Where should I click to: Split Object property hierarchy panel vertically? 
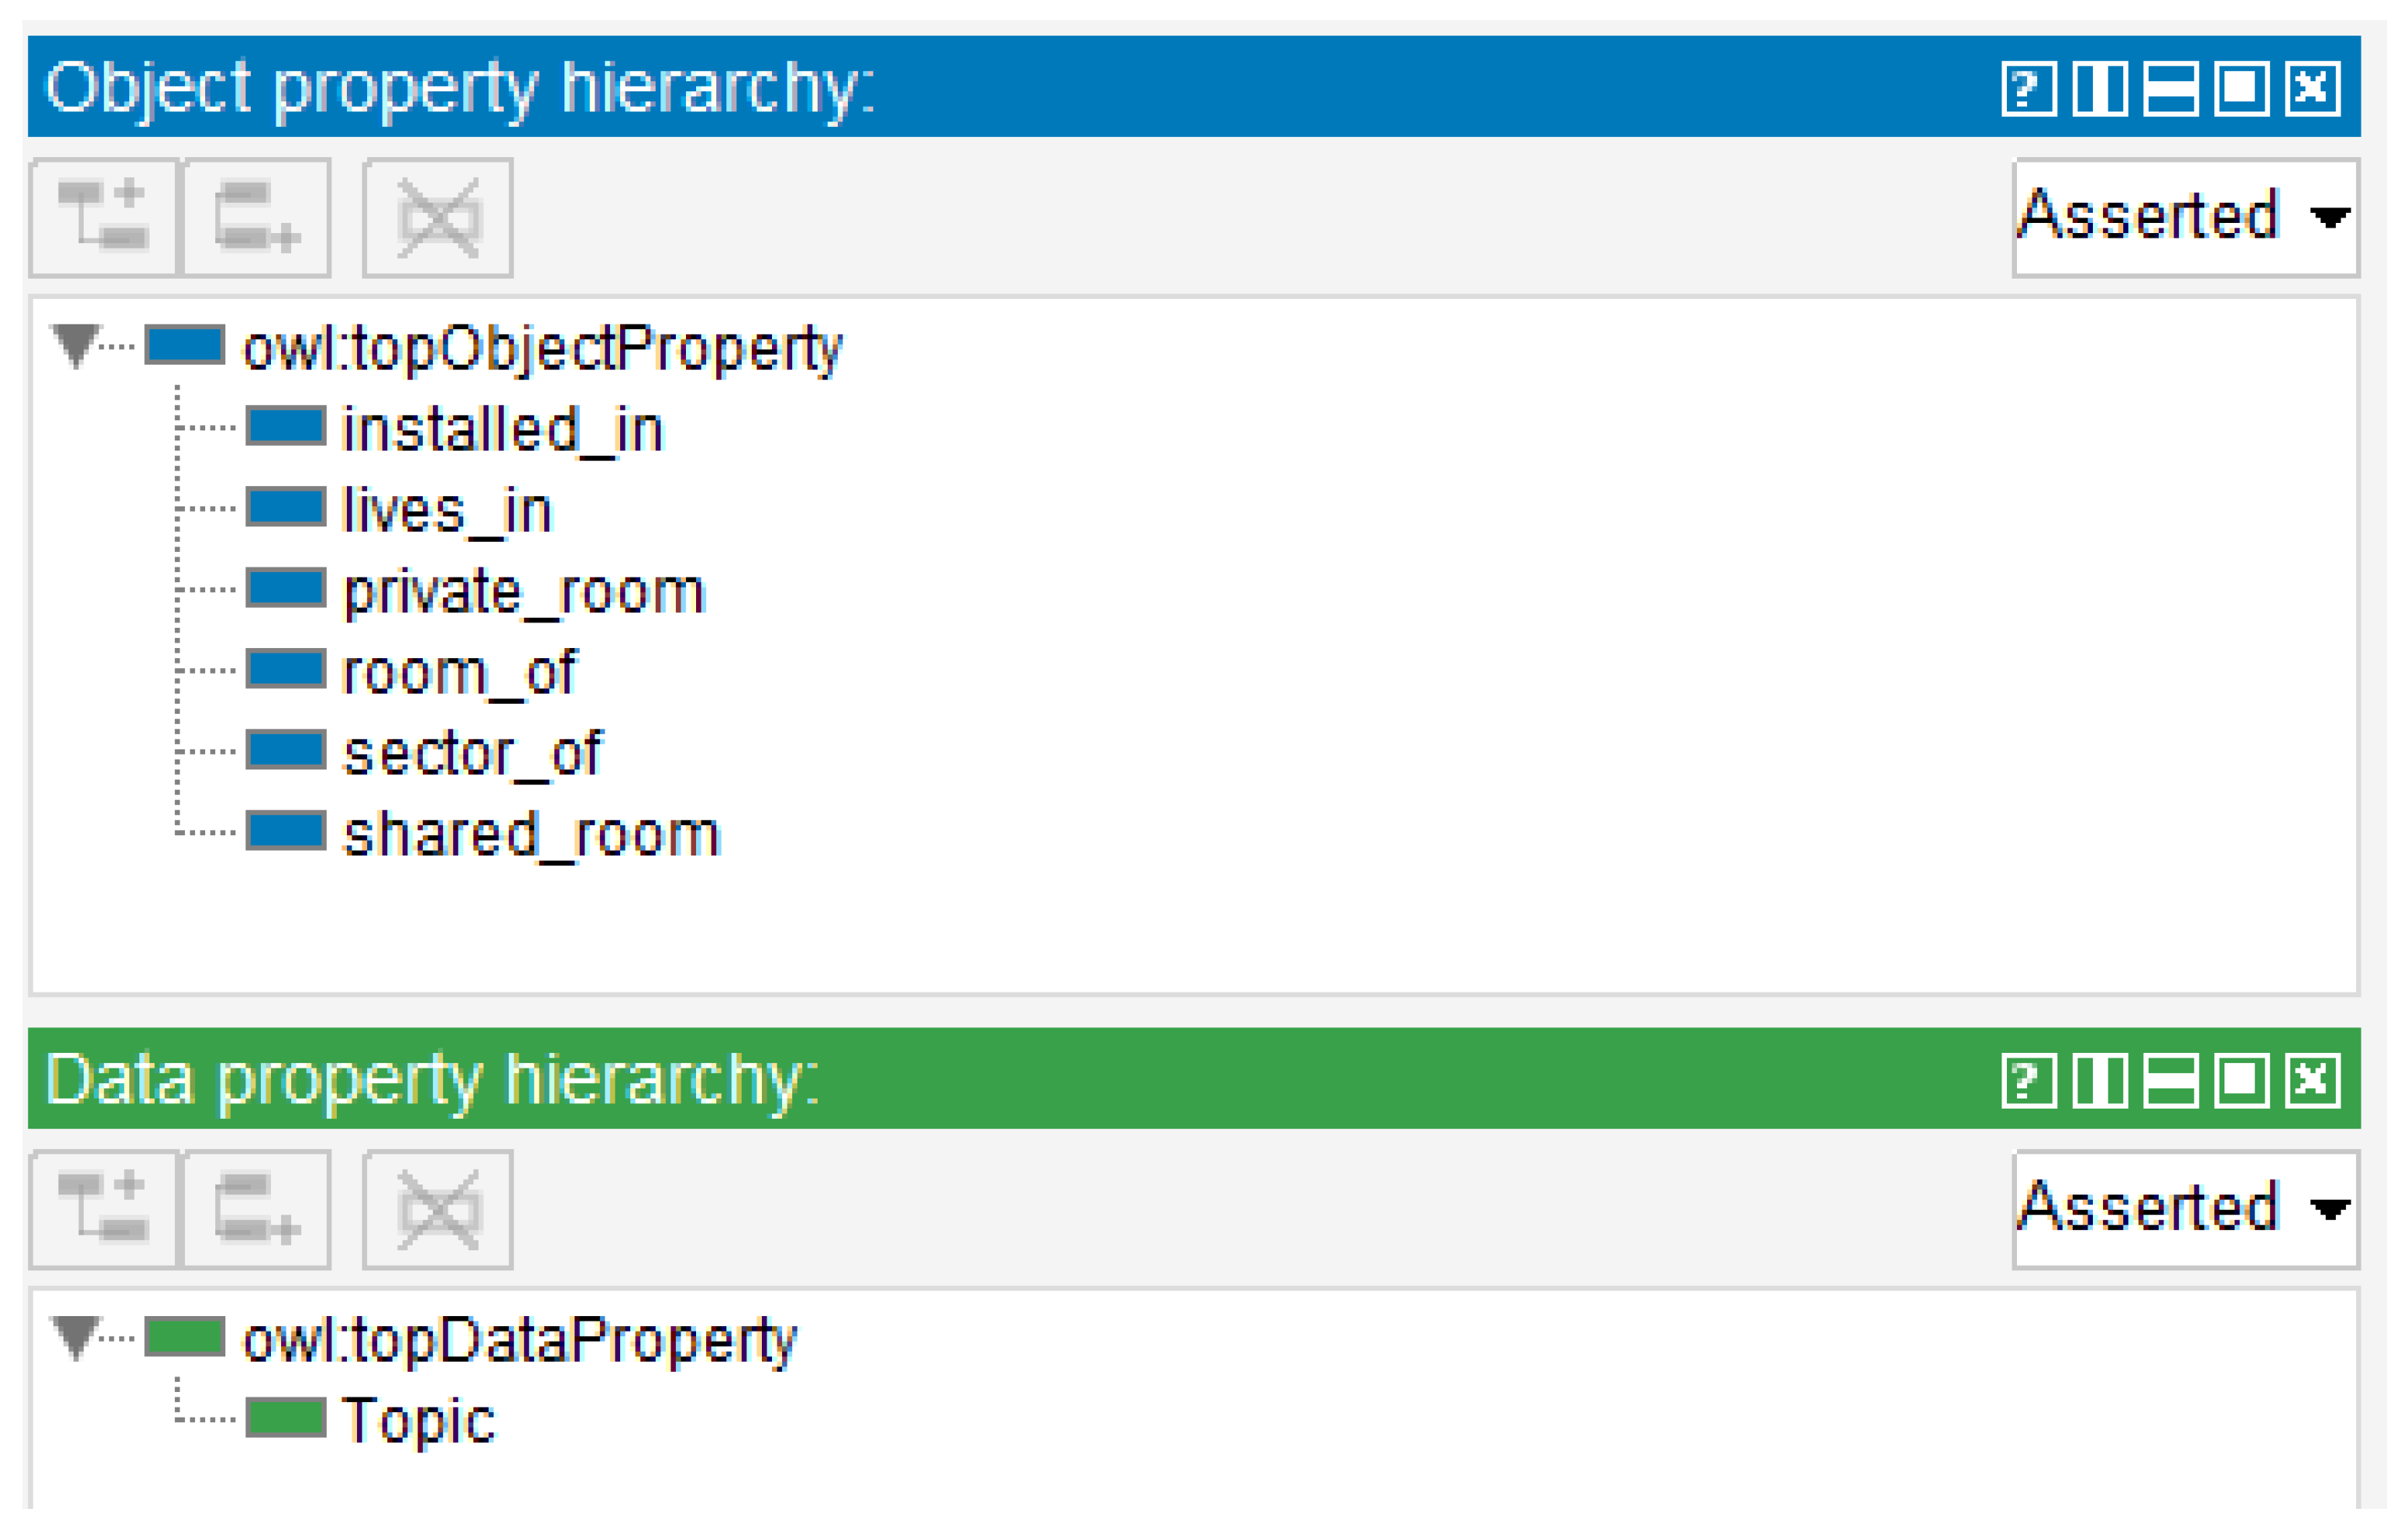coord(2099,88)
